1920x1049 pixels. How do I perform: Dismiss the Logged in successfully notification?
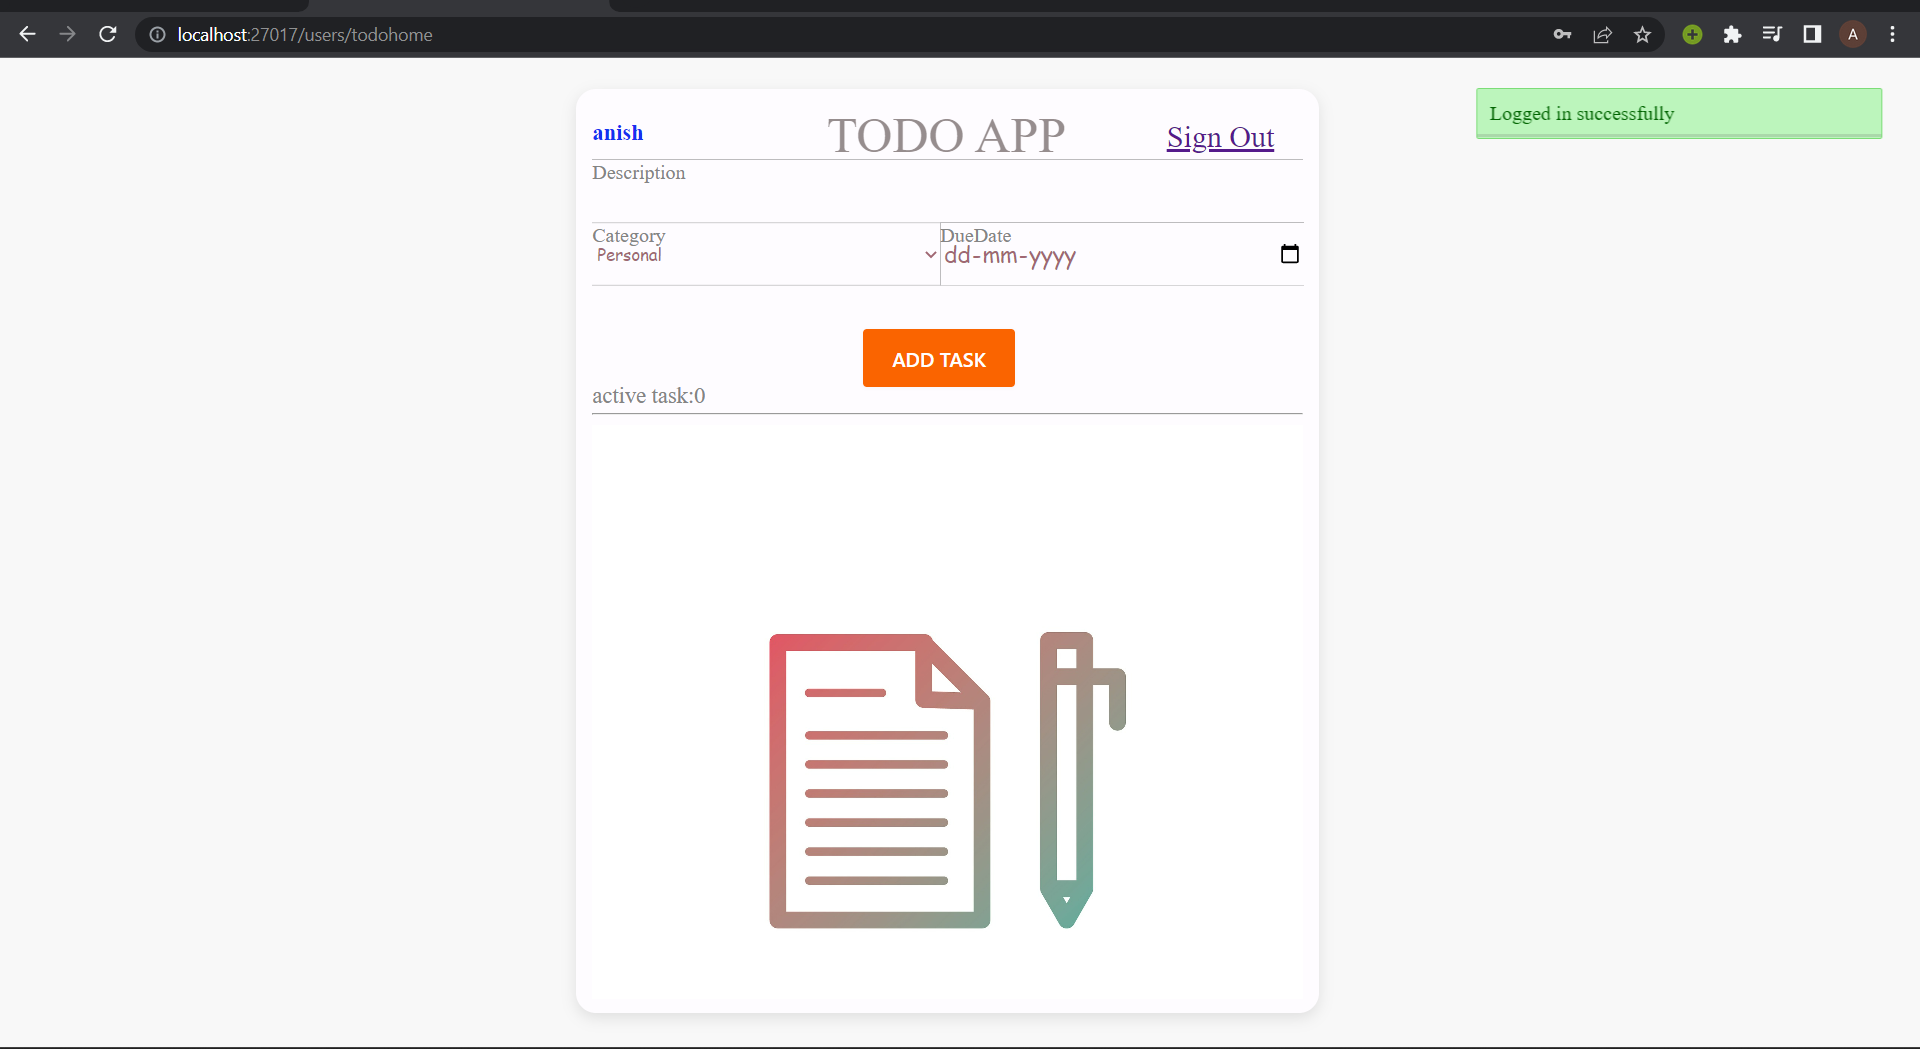coord(1678,113)
